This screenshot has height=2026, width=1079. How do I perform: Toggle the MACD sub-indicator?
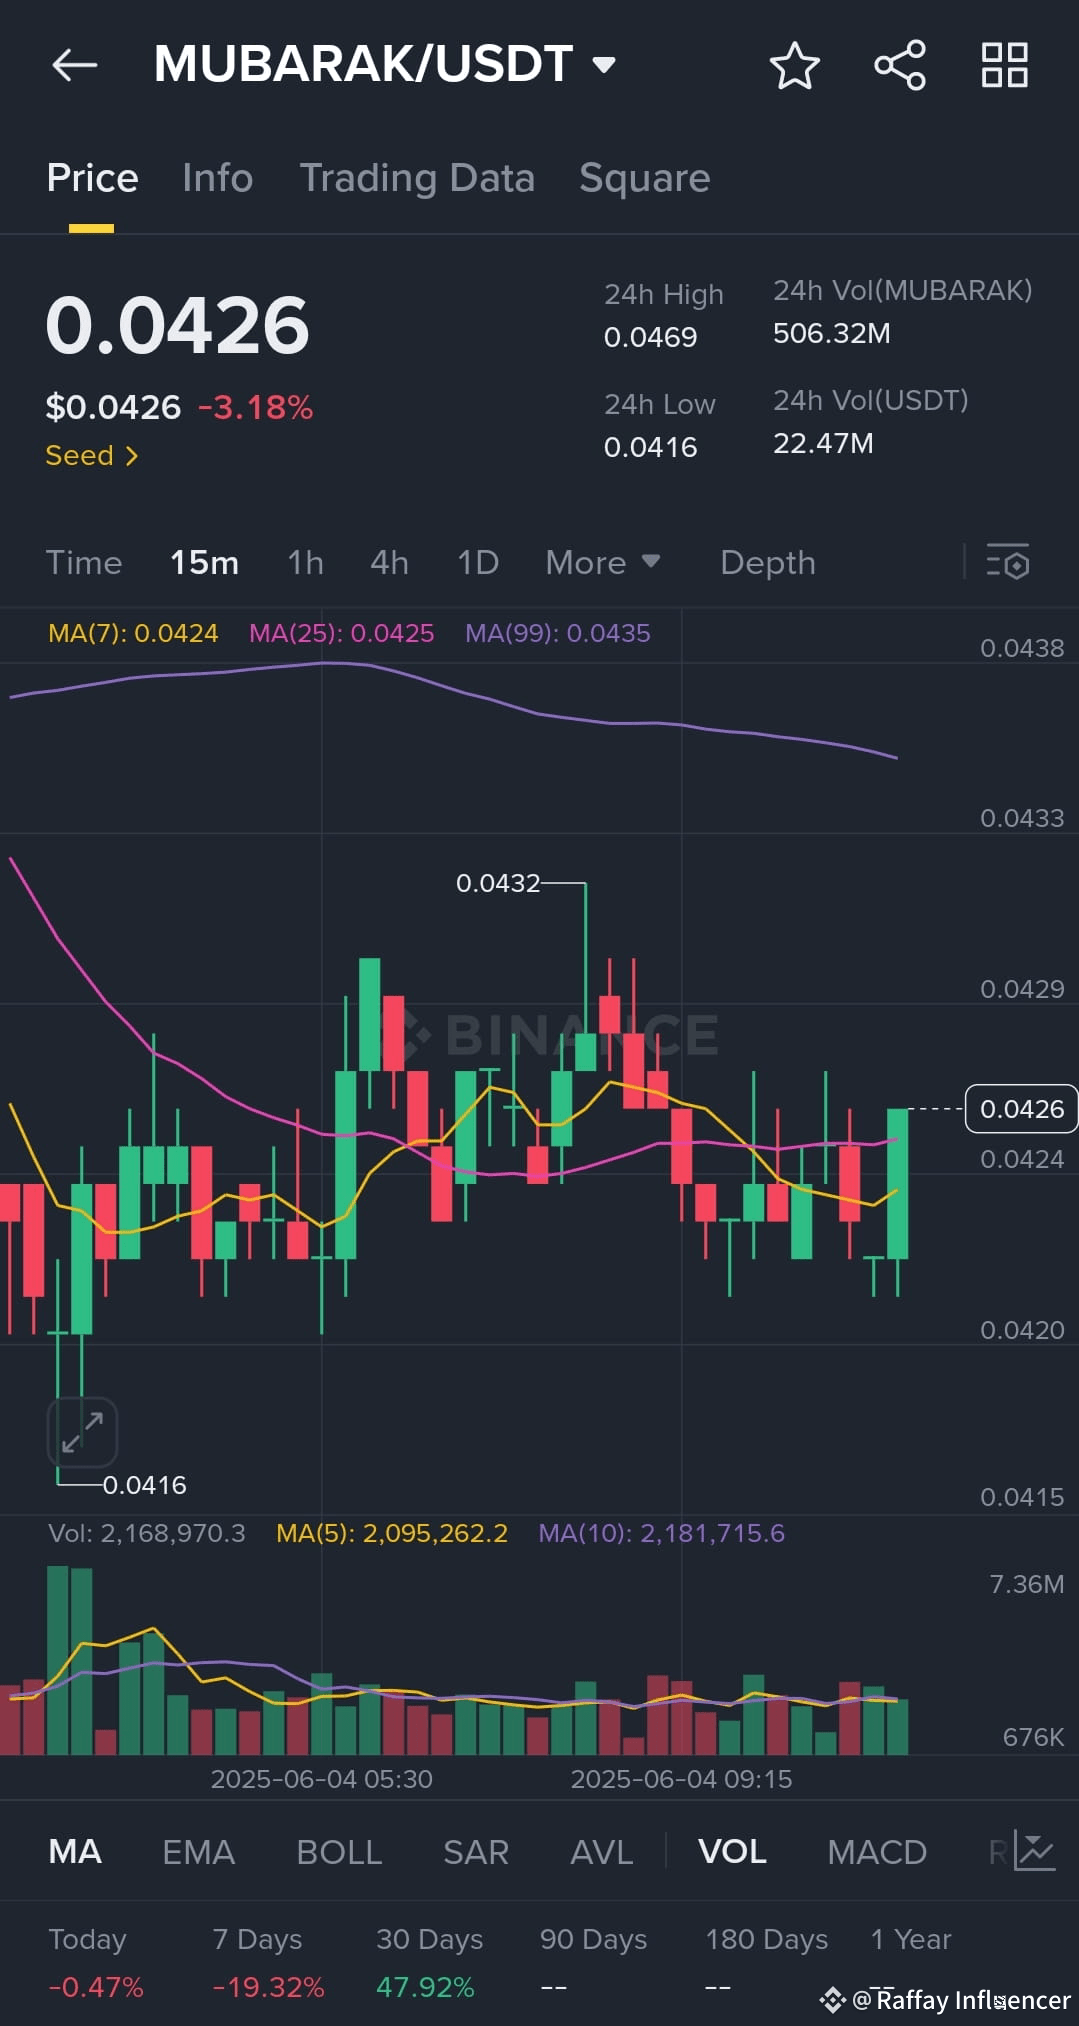coord(877,1852)
